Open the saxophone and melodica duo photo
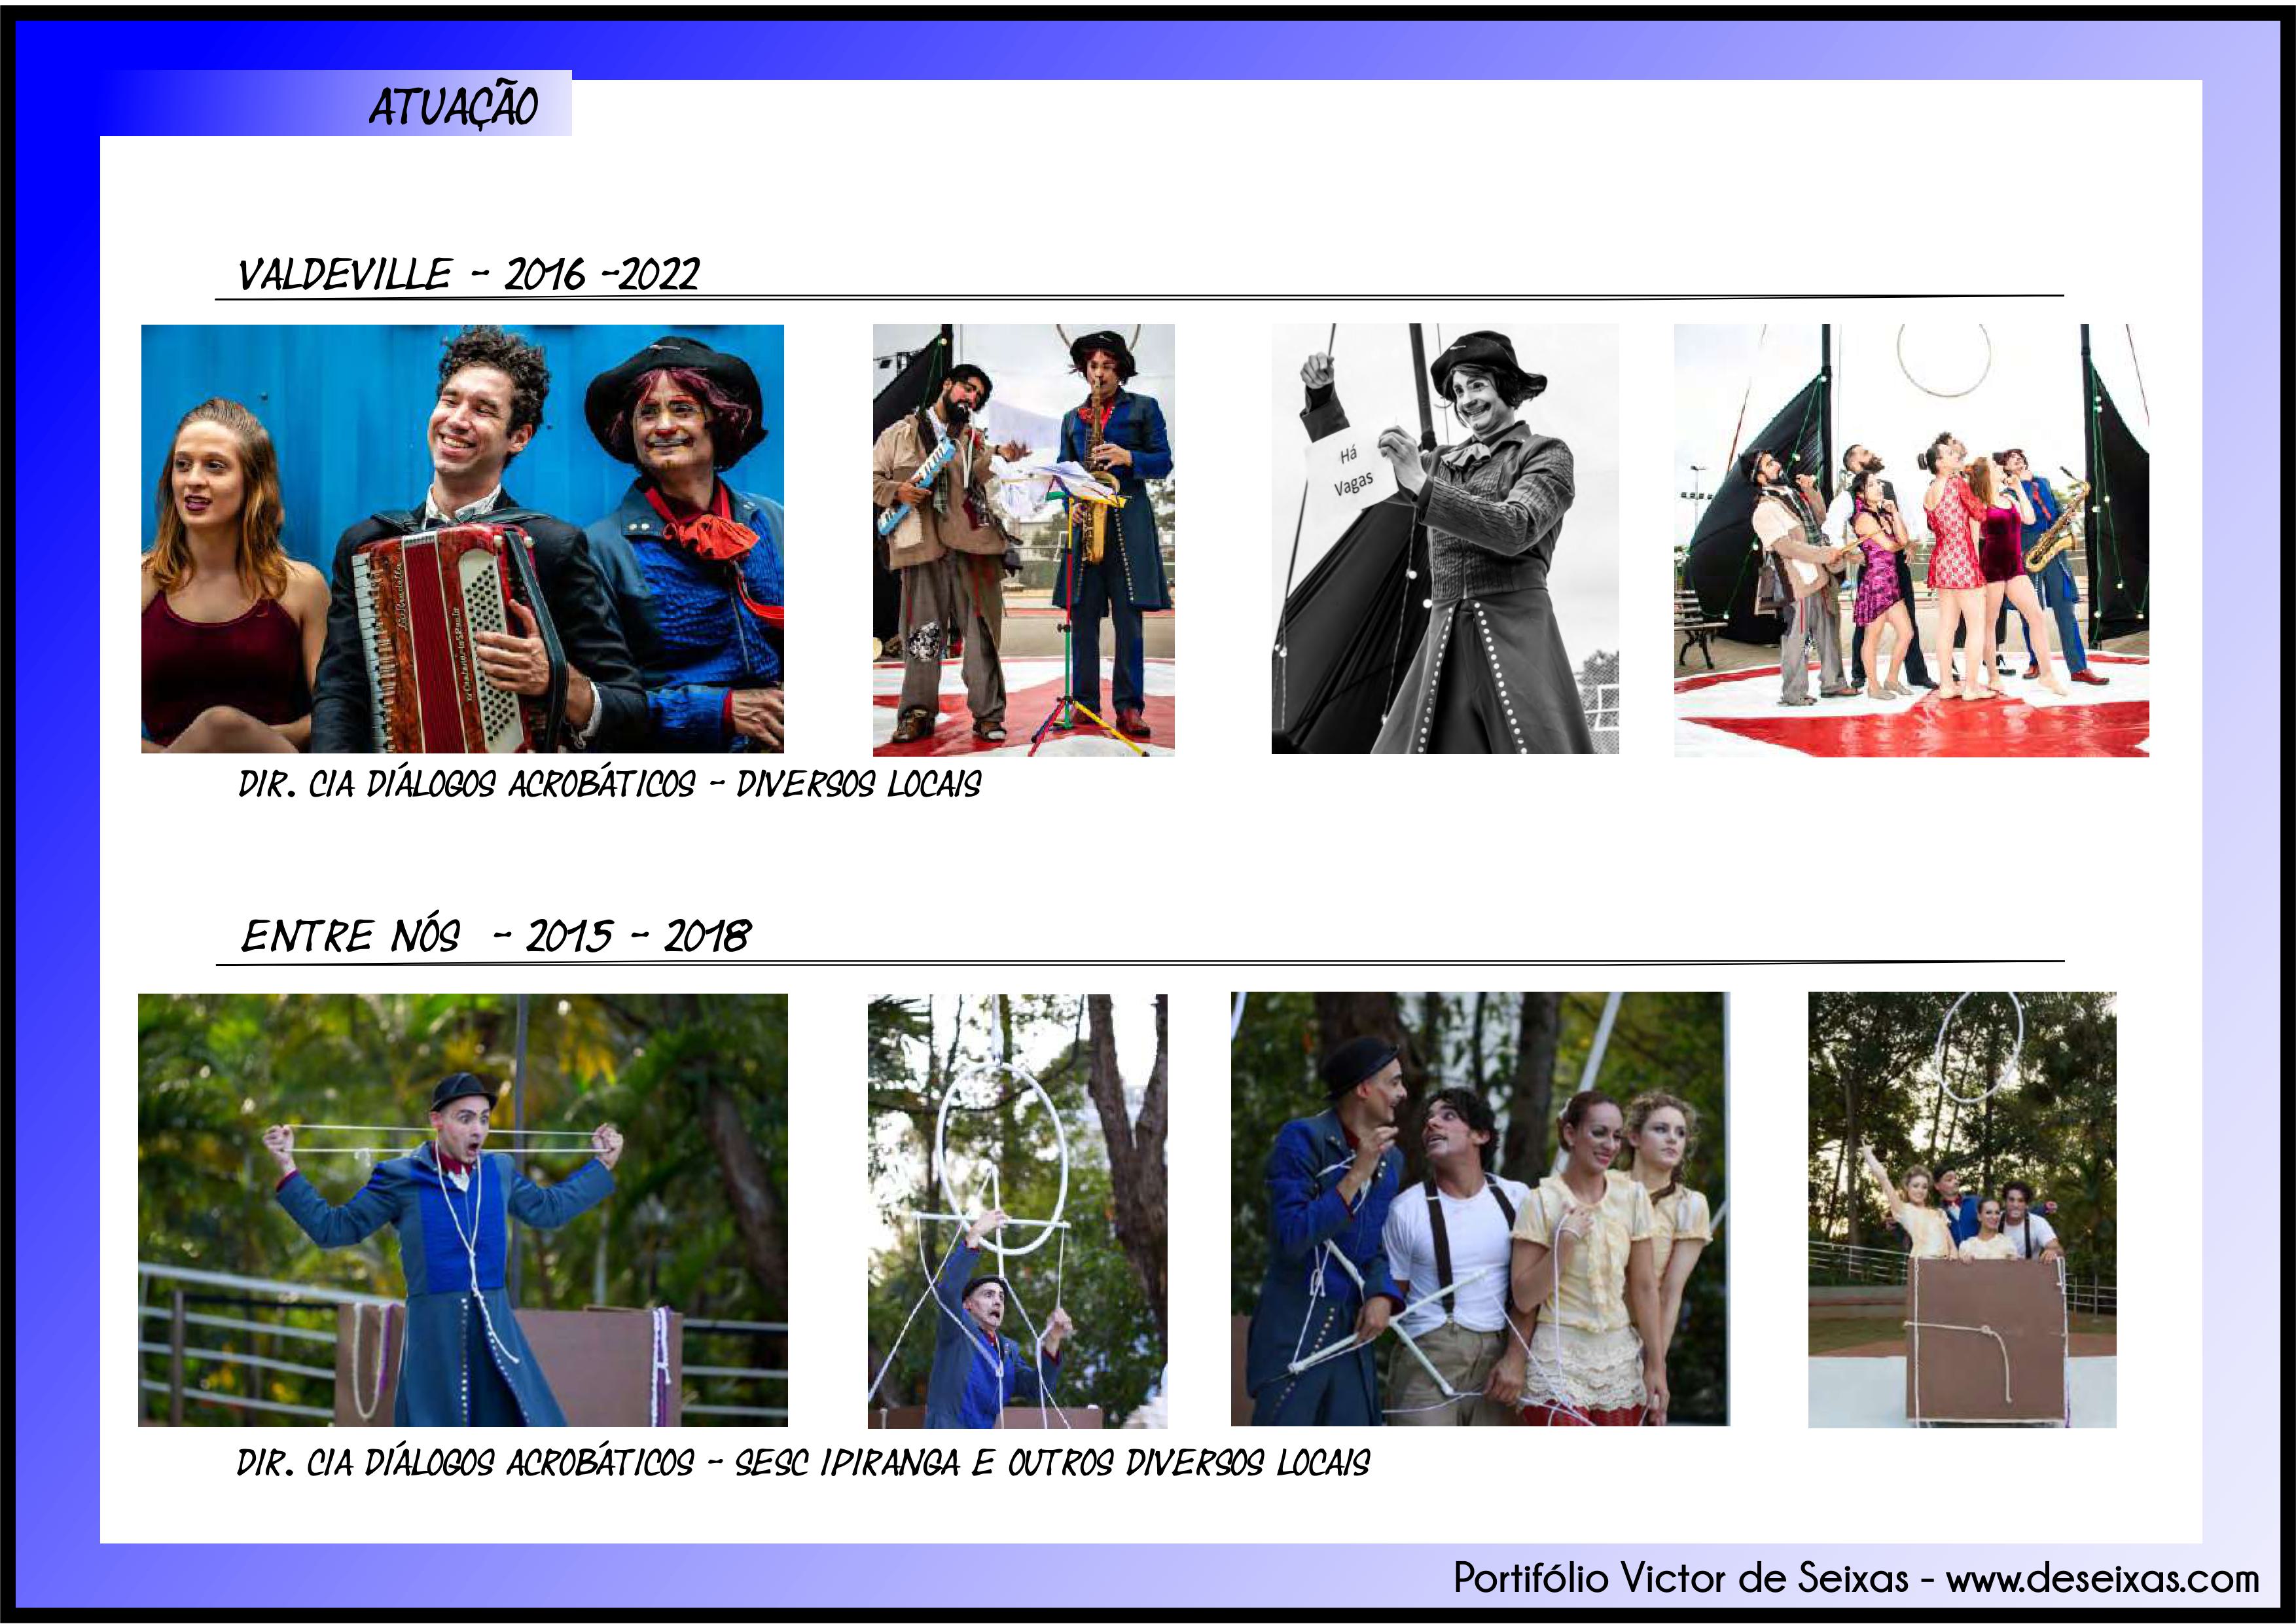Screen dimensions: 2296x1624 coord(1023,540)
